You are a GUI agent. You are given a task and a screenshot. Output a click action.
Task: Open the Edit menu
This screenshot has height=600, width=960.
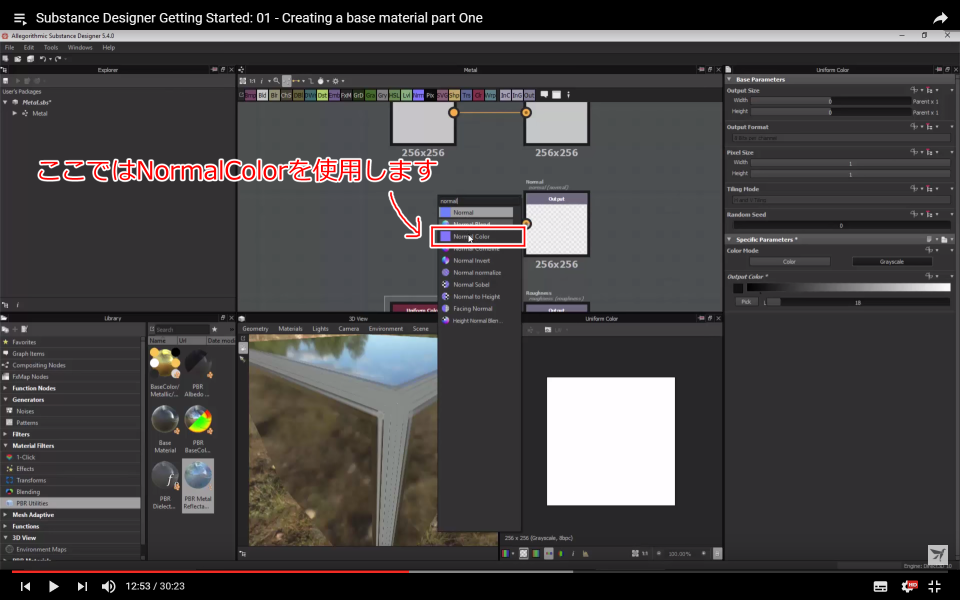(x=29, y=47)
